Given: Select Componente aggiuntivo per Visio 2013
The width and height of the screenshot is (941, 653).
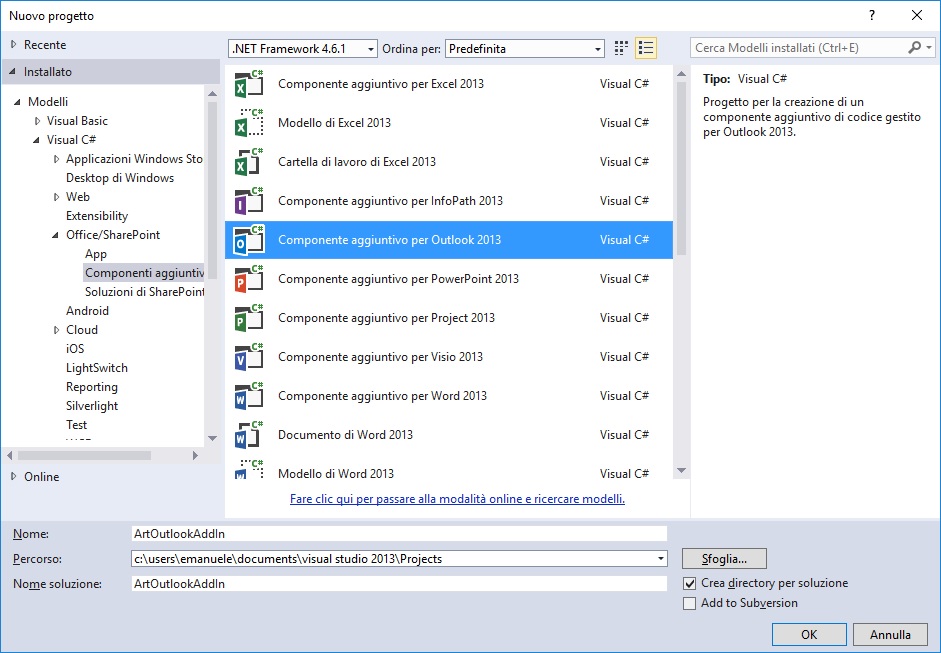Looking at the screenshot, I should point(449,357).
